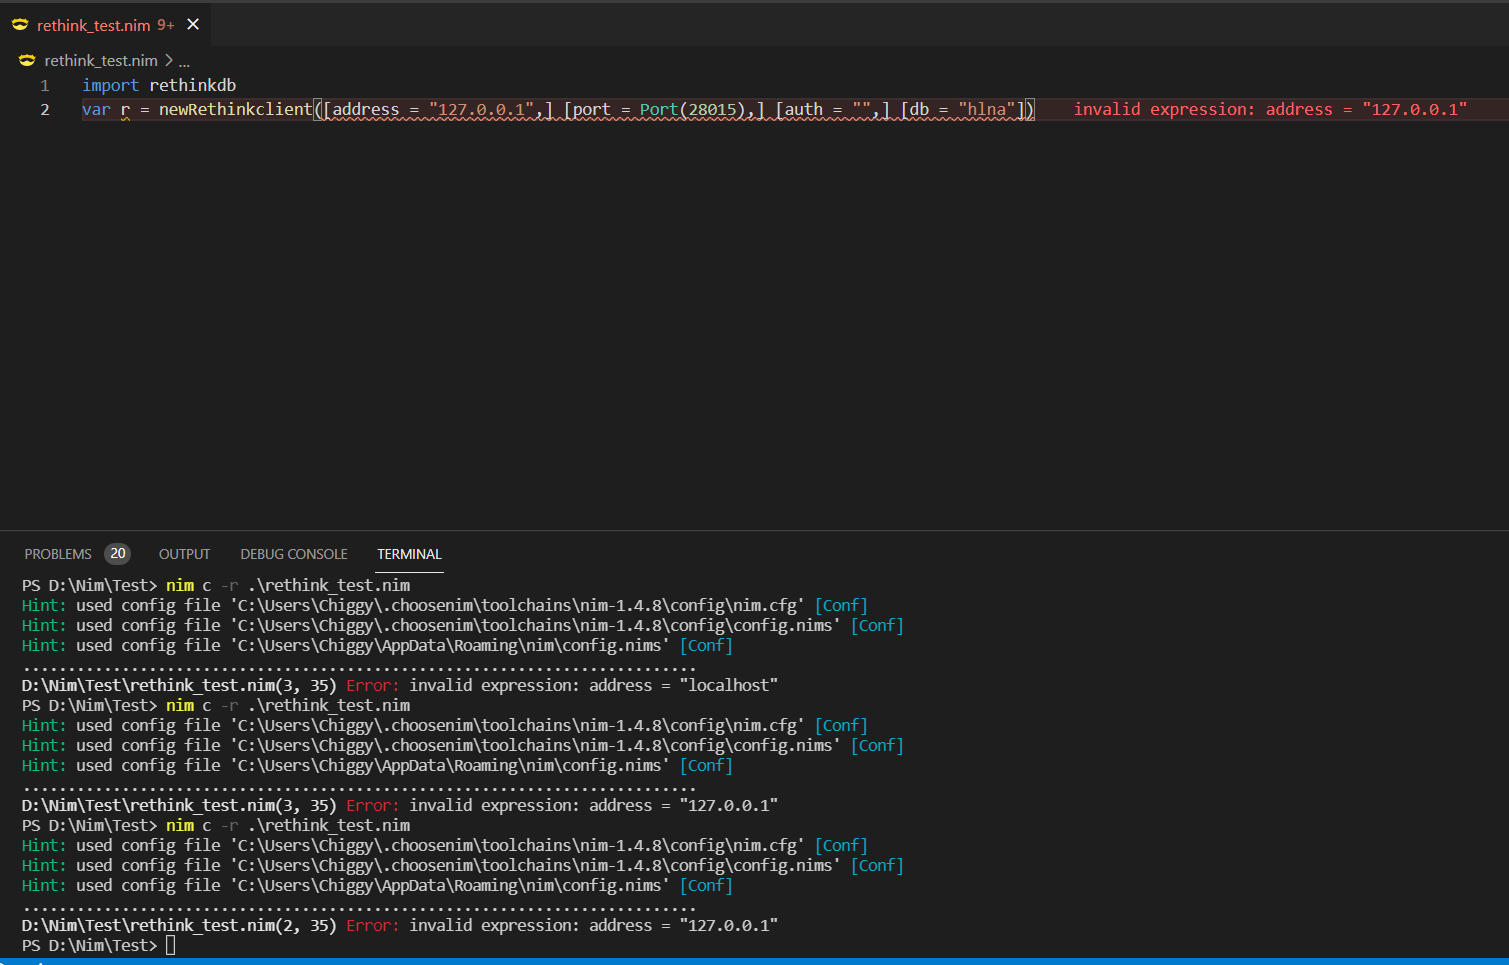This screenshot has width=1509, height=965.
Task: Switch to the OUTPUT tab
Action: 184,553
